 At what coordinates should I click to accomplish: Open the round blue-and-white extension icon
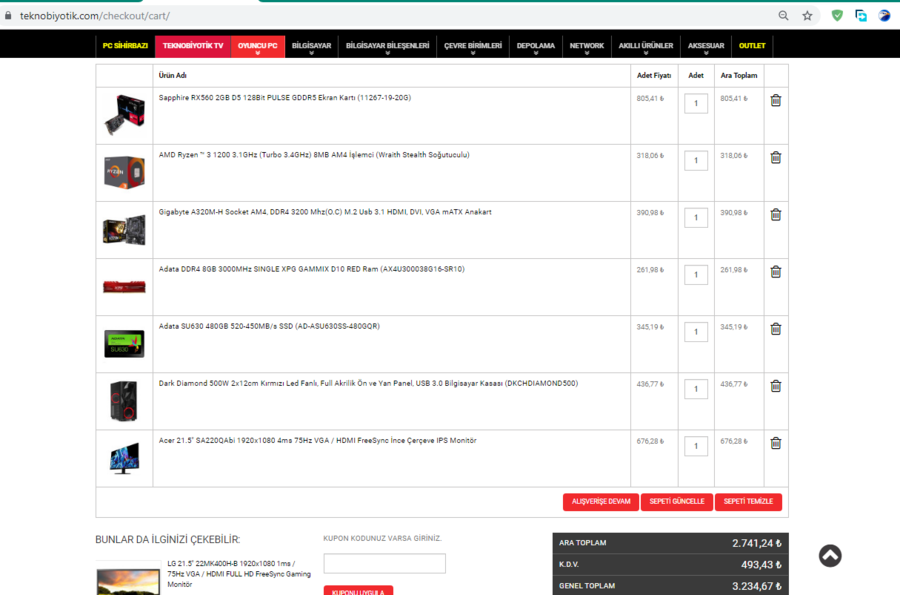[x=885, y=16]
